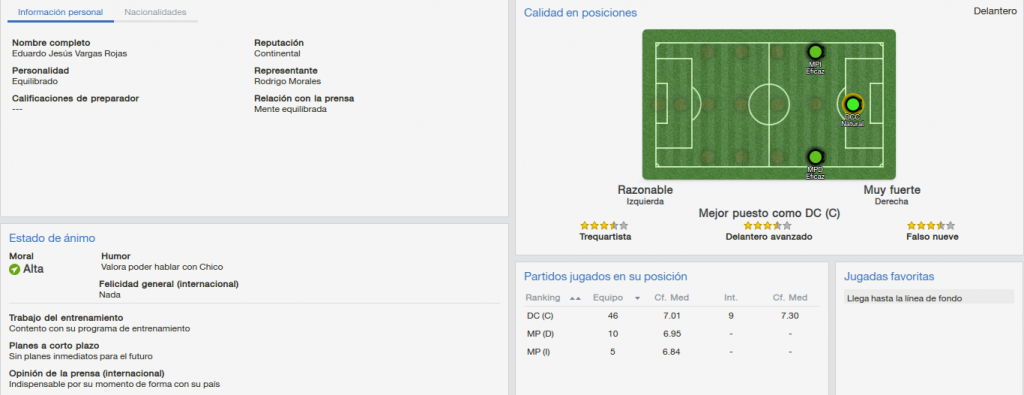Sort by first Cf. Med column header

[x=671, y=298]
